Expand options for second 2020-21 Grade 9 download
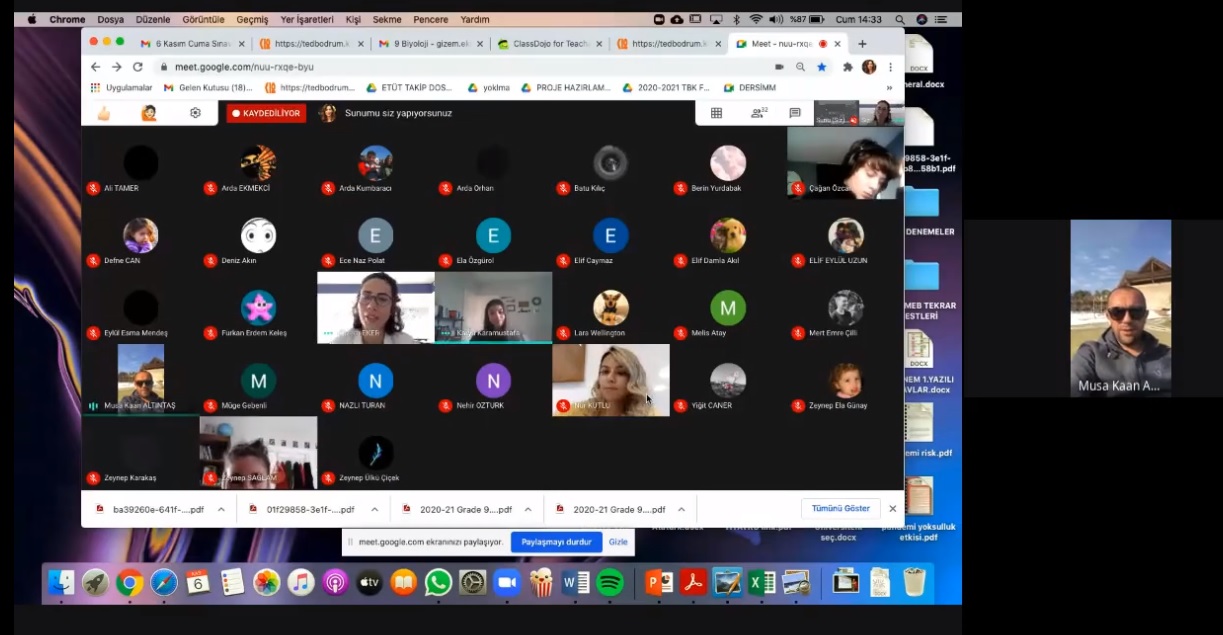Image resolution: width=1223 pixels, height=635 pixels. [x=681, y=509]
